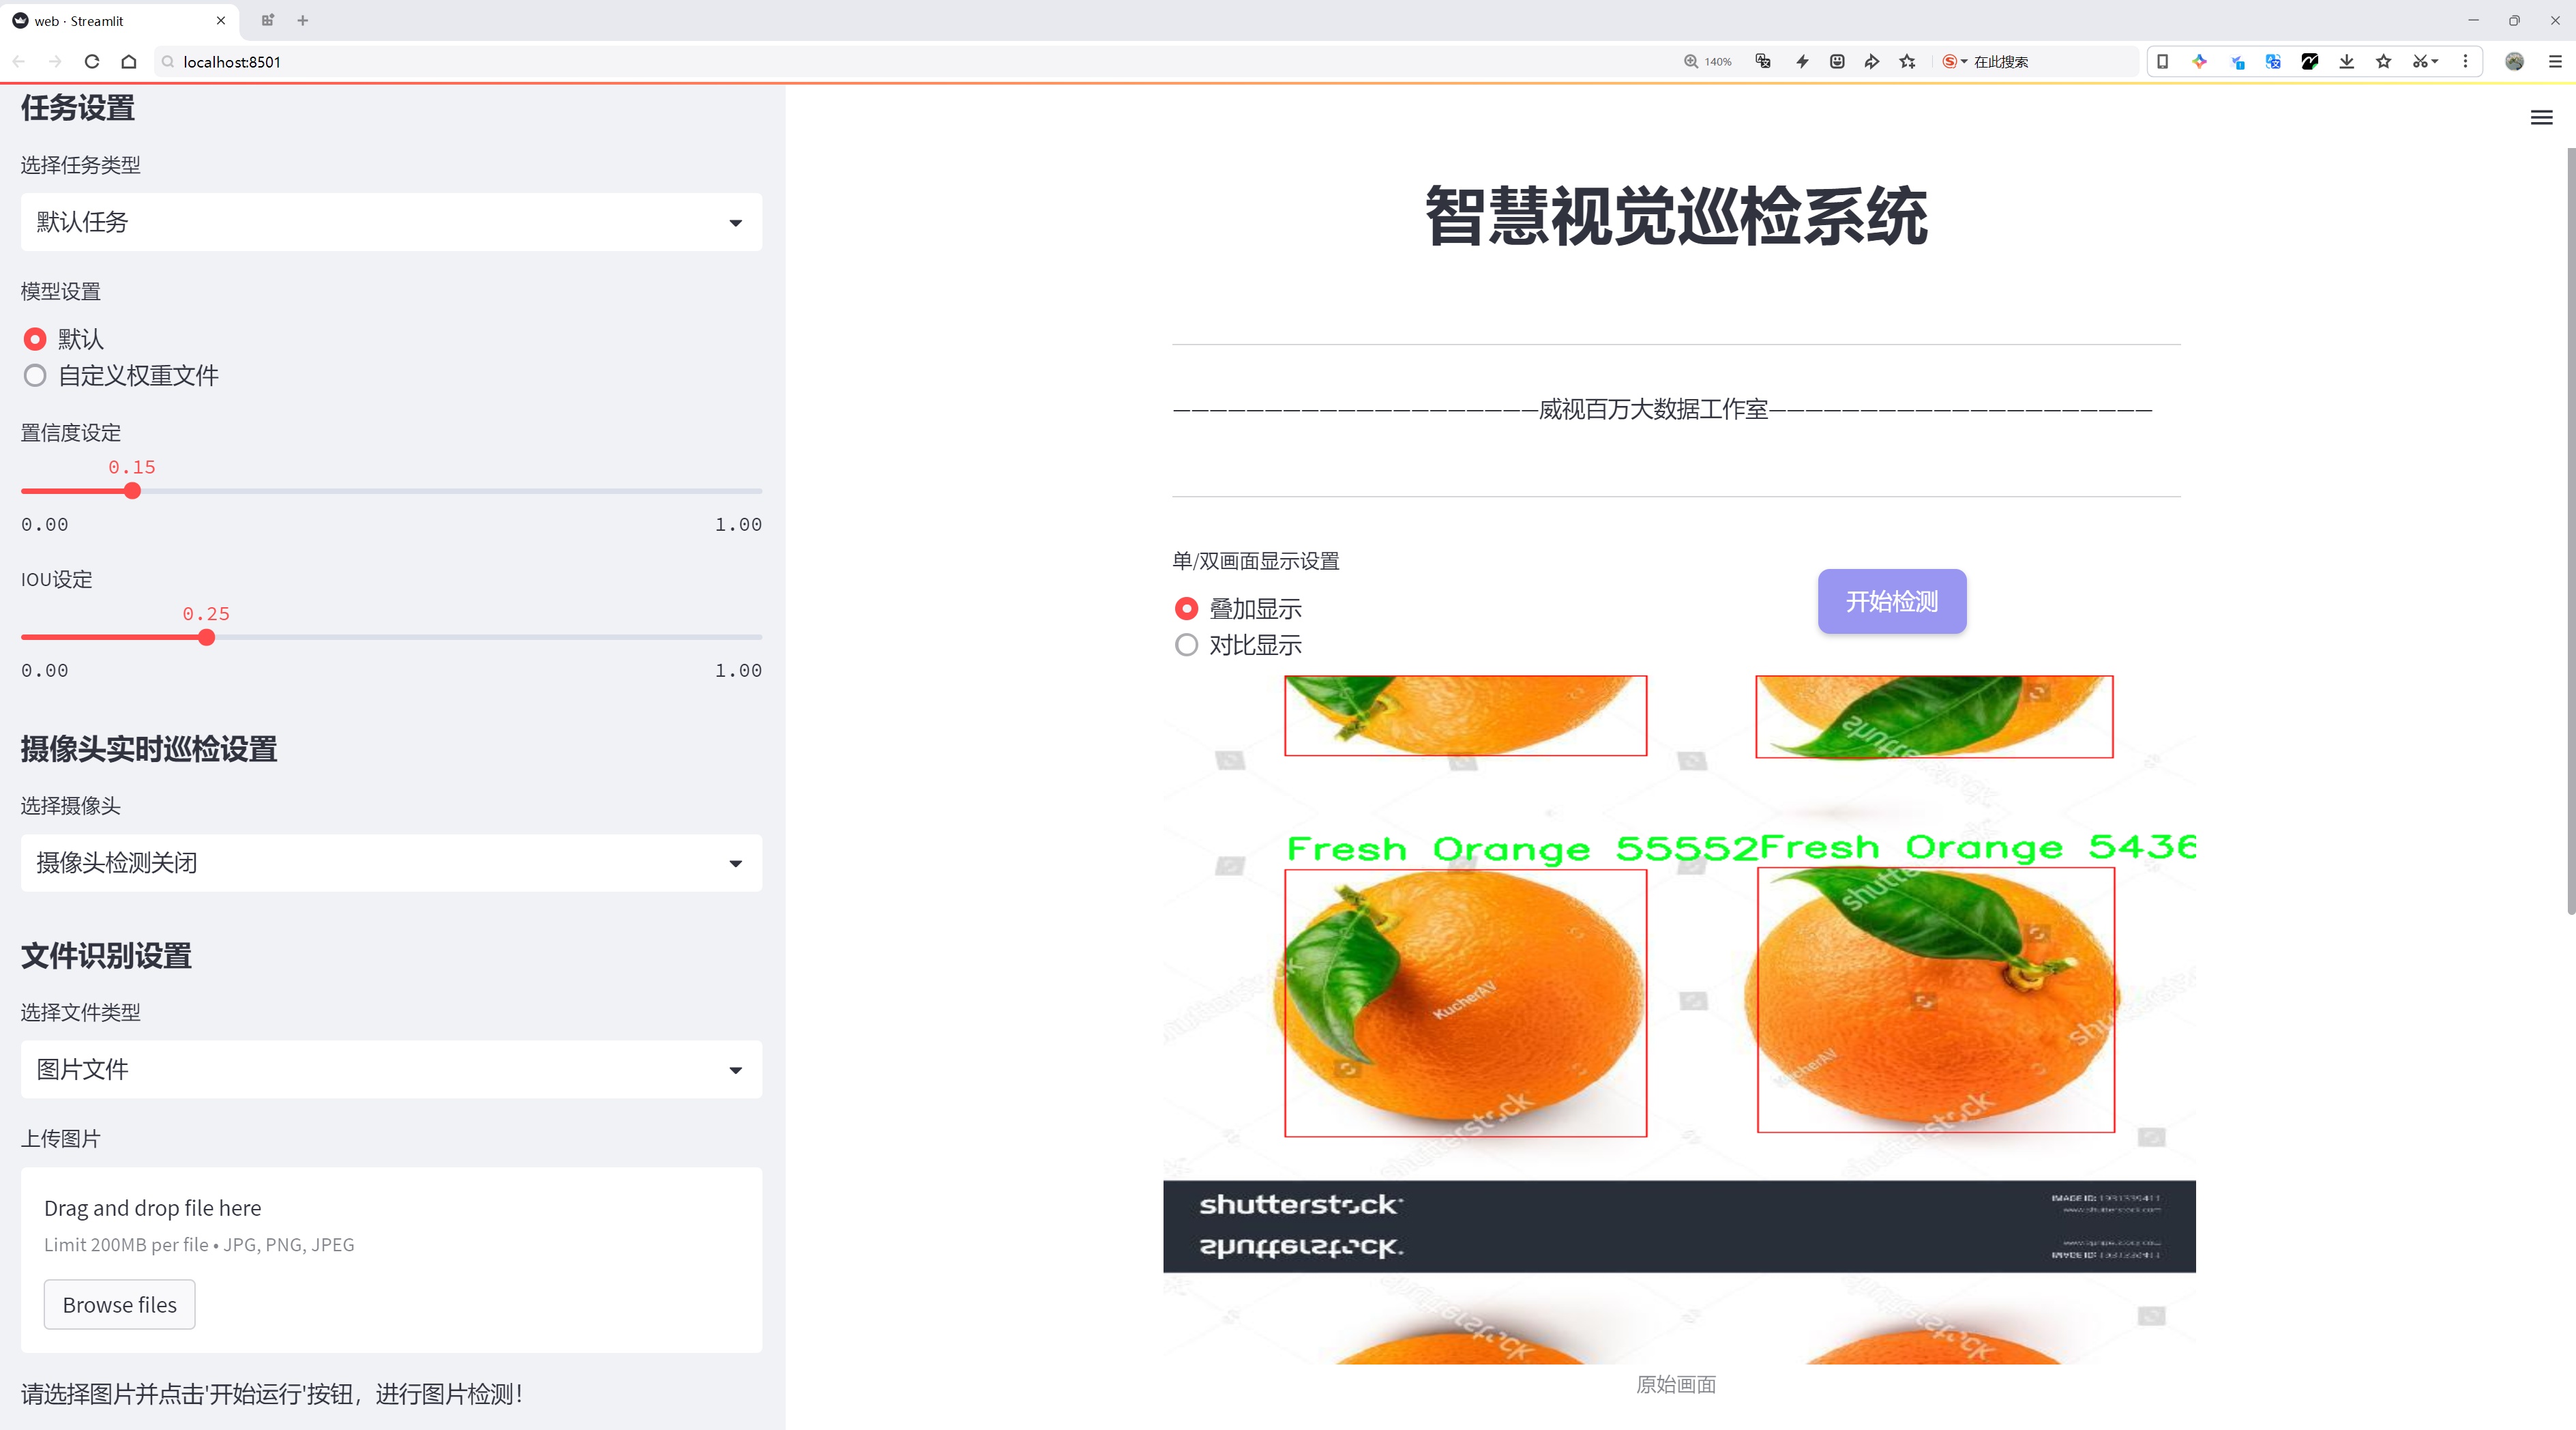Screen dimensions: 2576x1430
Task: Click the 置信度设定 label
Action: pyautogui.click(x=71, y=433)
